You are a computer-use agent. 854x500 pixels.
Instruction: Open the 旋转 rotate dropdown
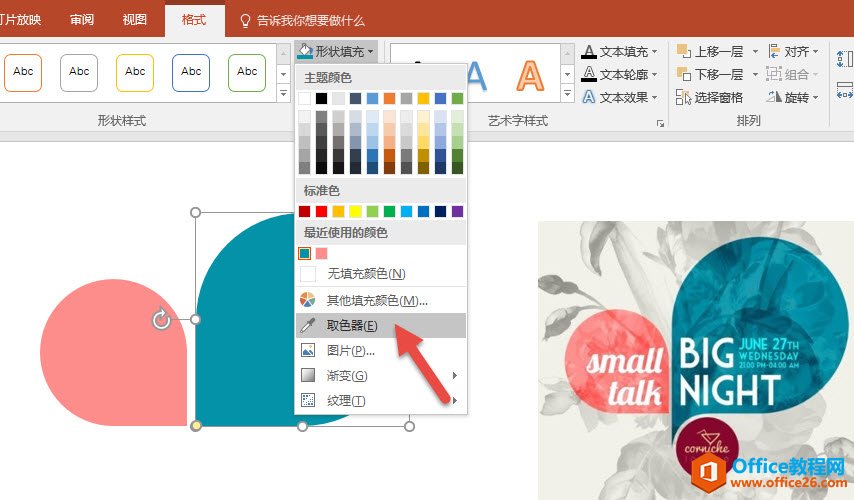(794, 97)
